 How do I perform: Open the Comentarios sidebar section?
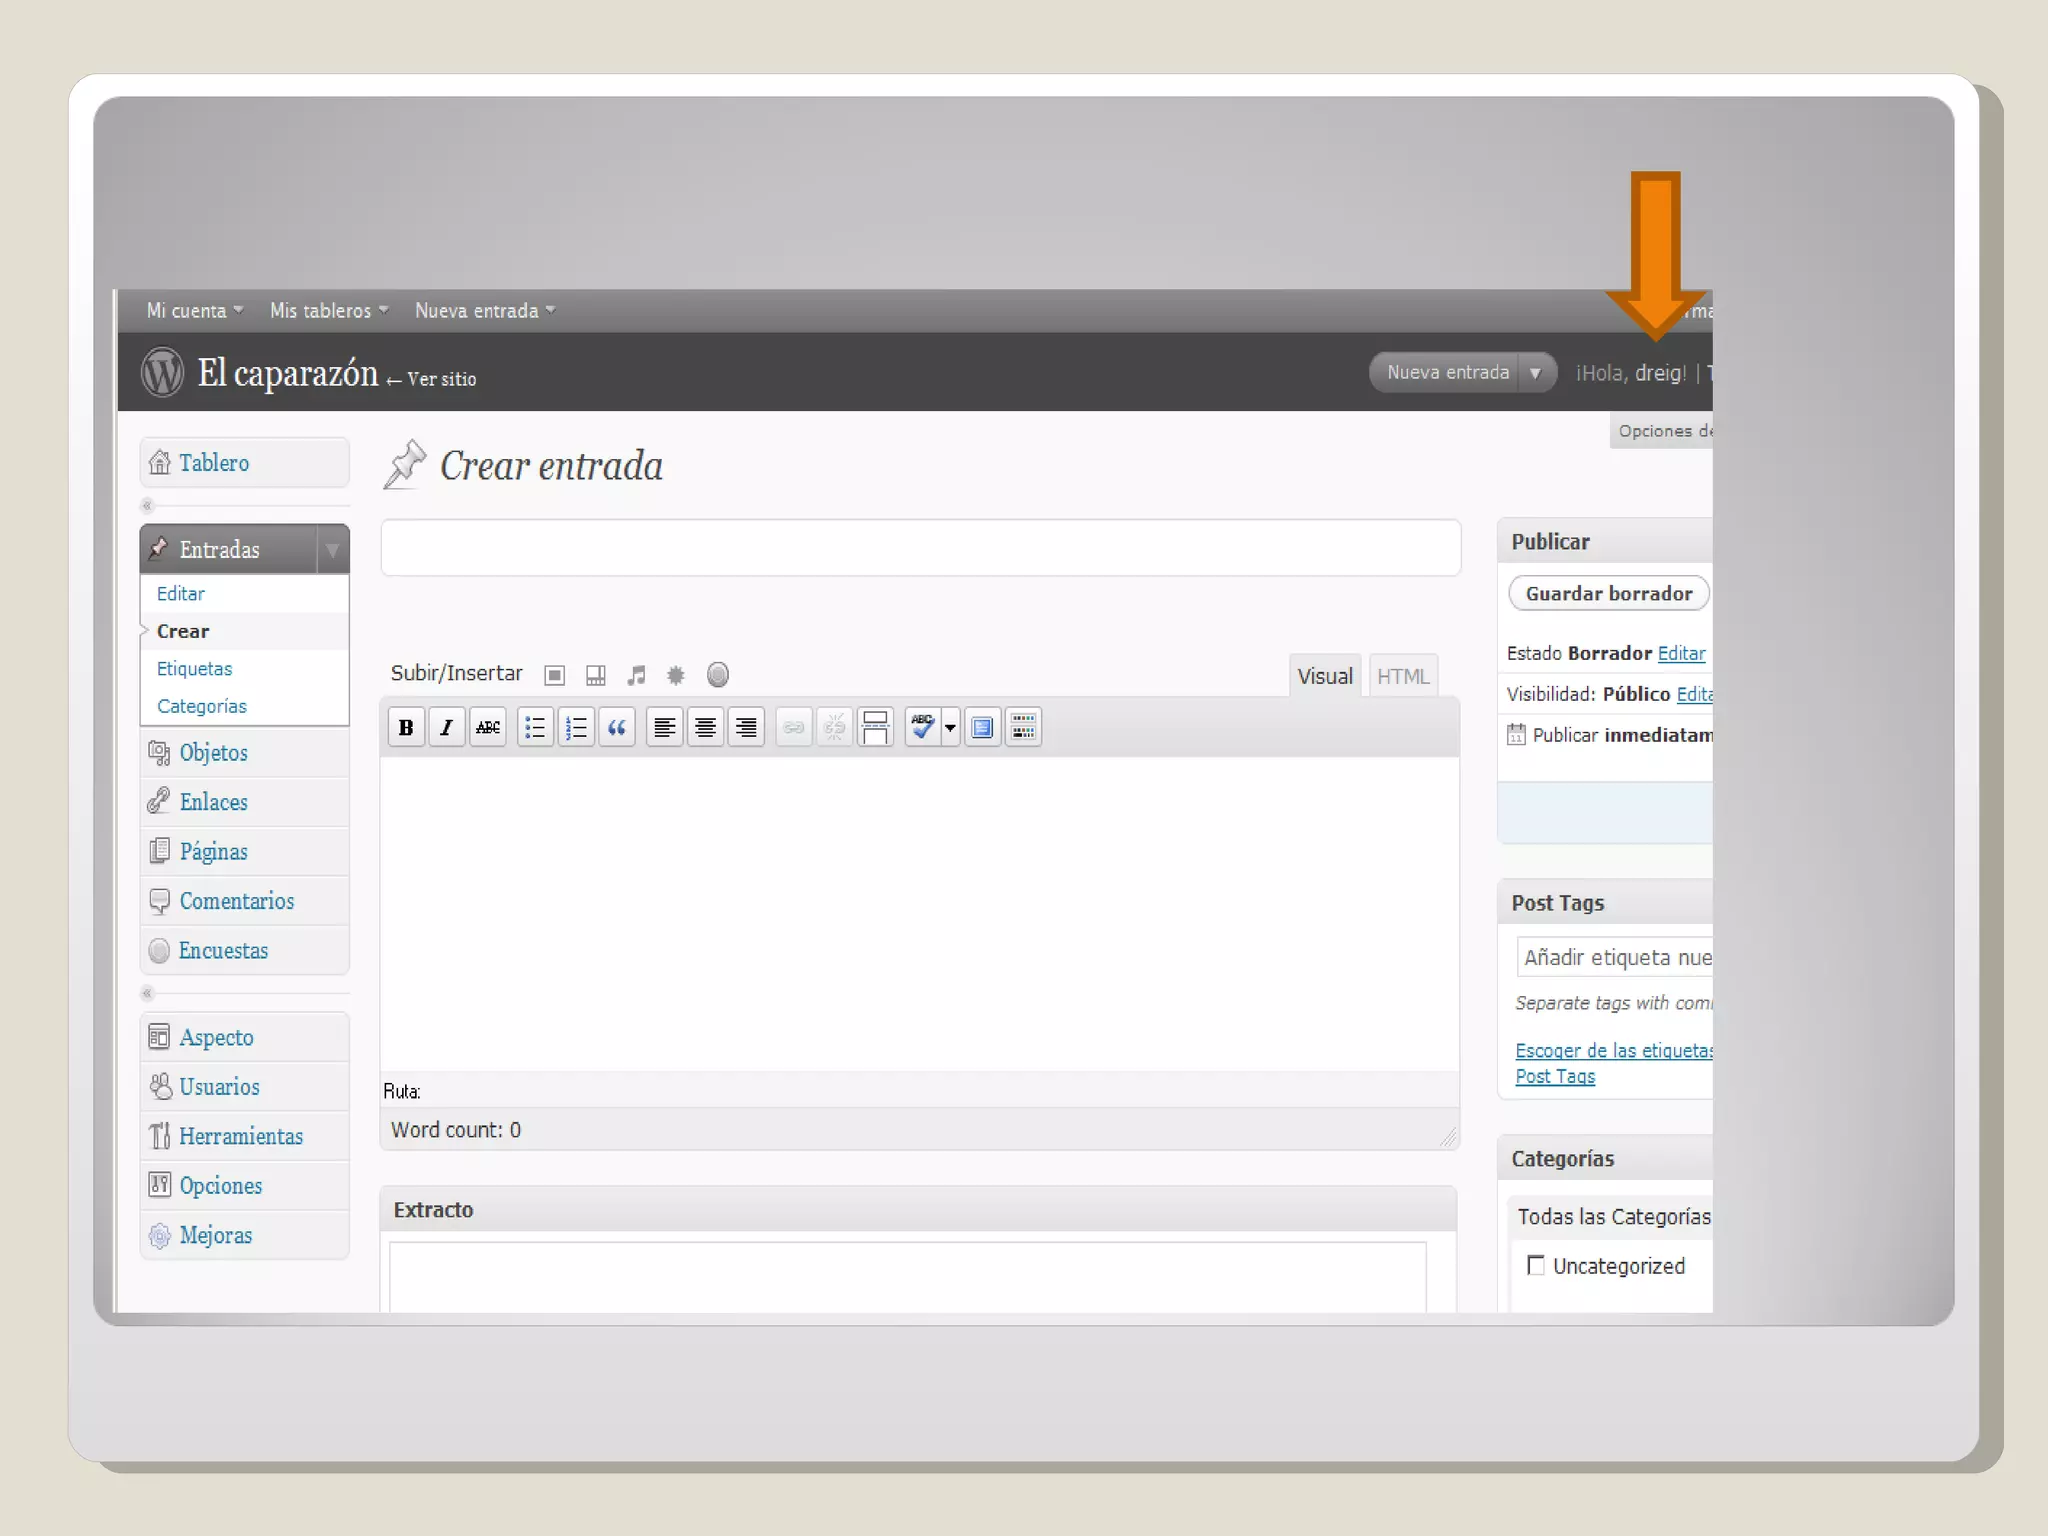point(236,901)
